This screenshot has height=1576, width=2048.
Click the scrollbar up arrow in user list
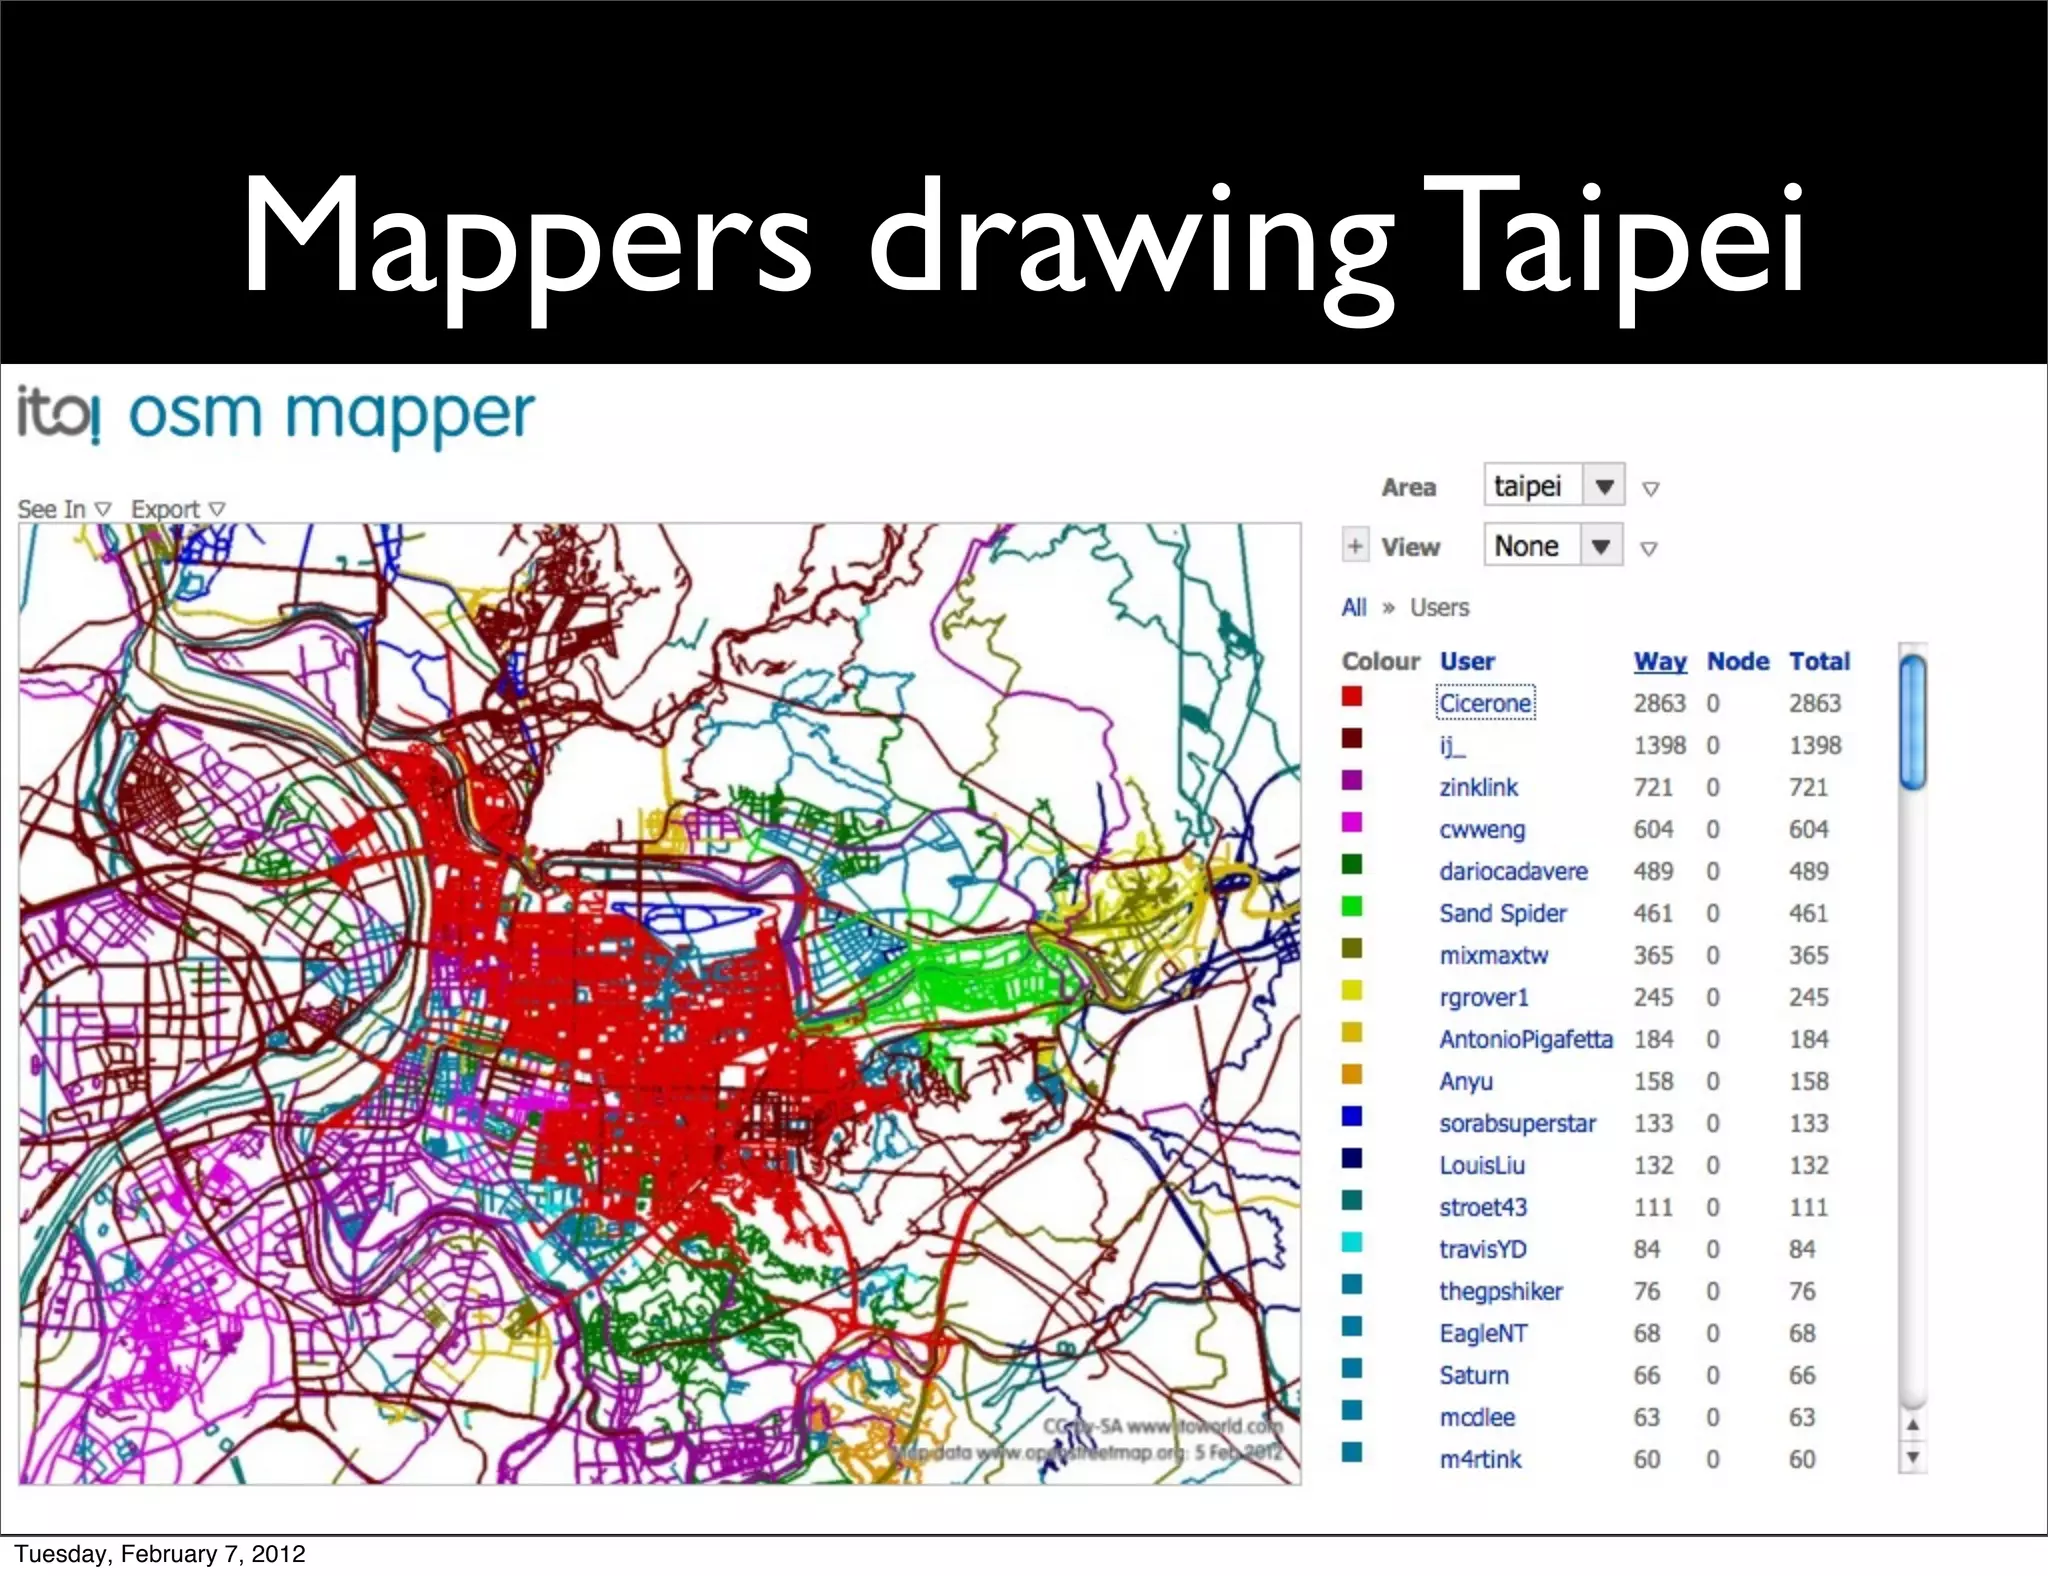[x=1912, y=1424]
